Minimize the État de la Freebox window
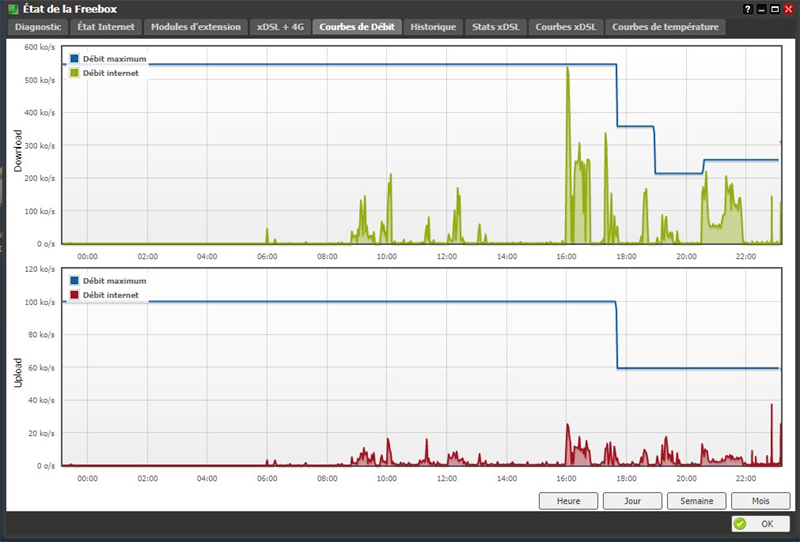 [762, 8]
